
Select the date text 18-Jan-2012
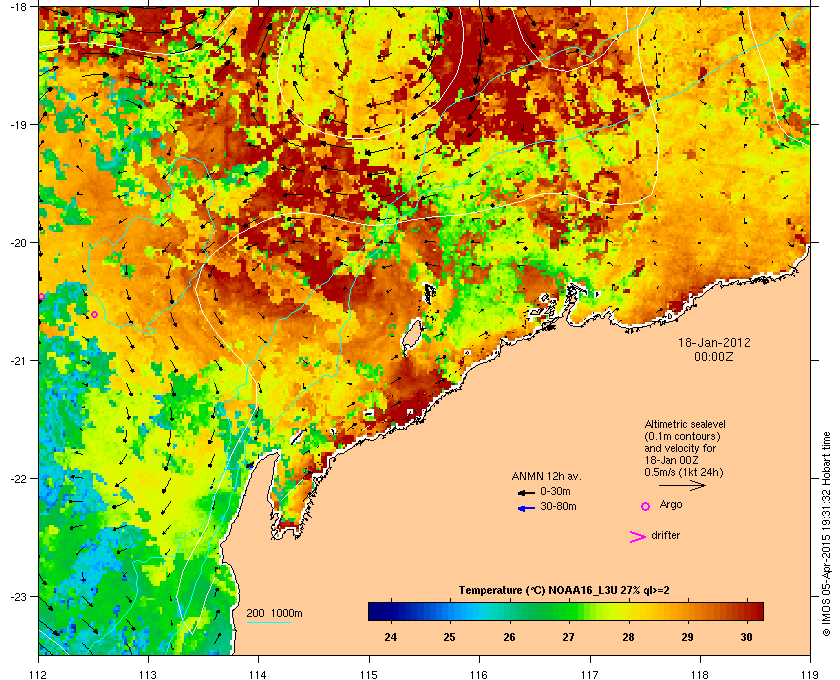pyautogui.click(x=714, y=343)
